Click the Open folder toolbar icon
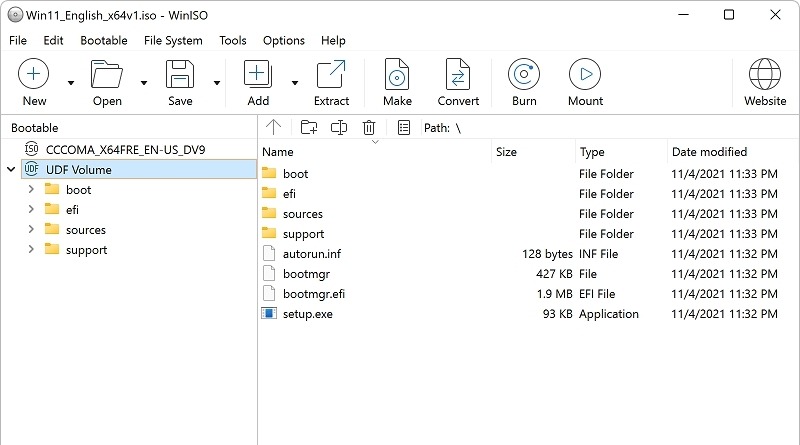The height and width of the screenshot is (445, 800). (107, 75)
